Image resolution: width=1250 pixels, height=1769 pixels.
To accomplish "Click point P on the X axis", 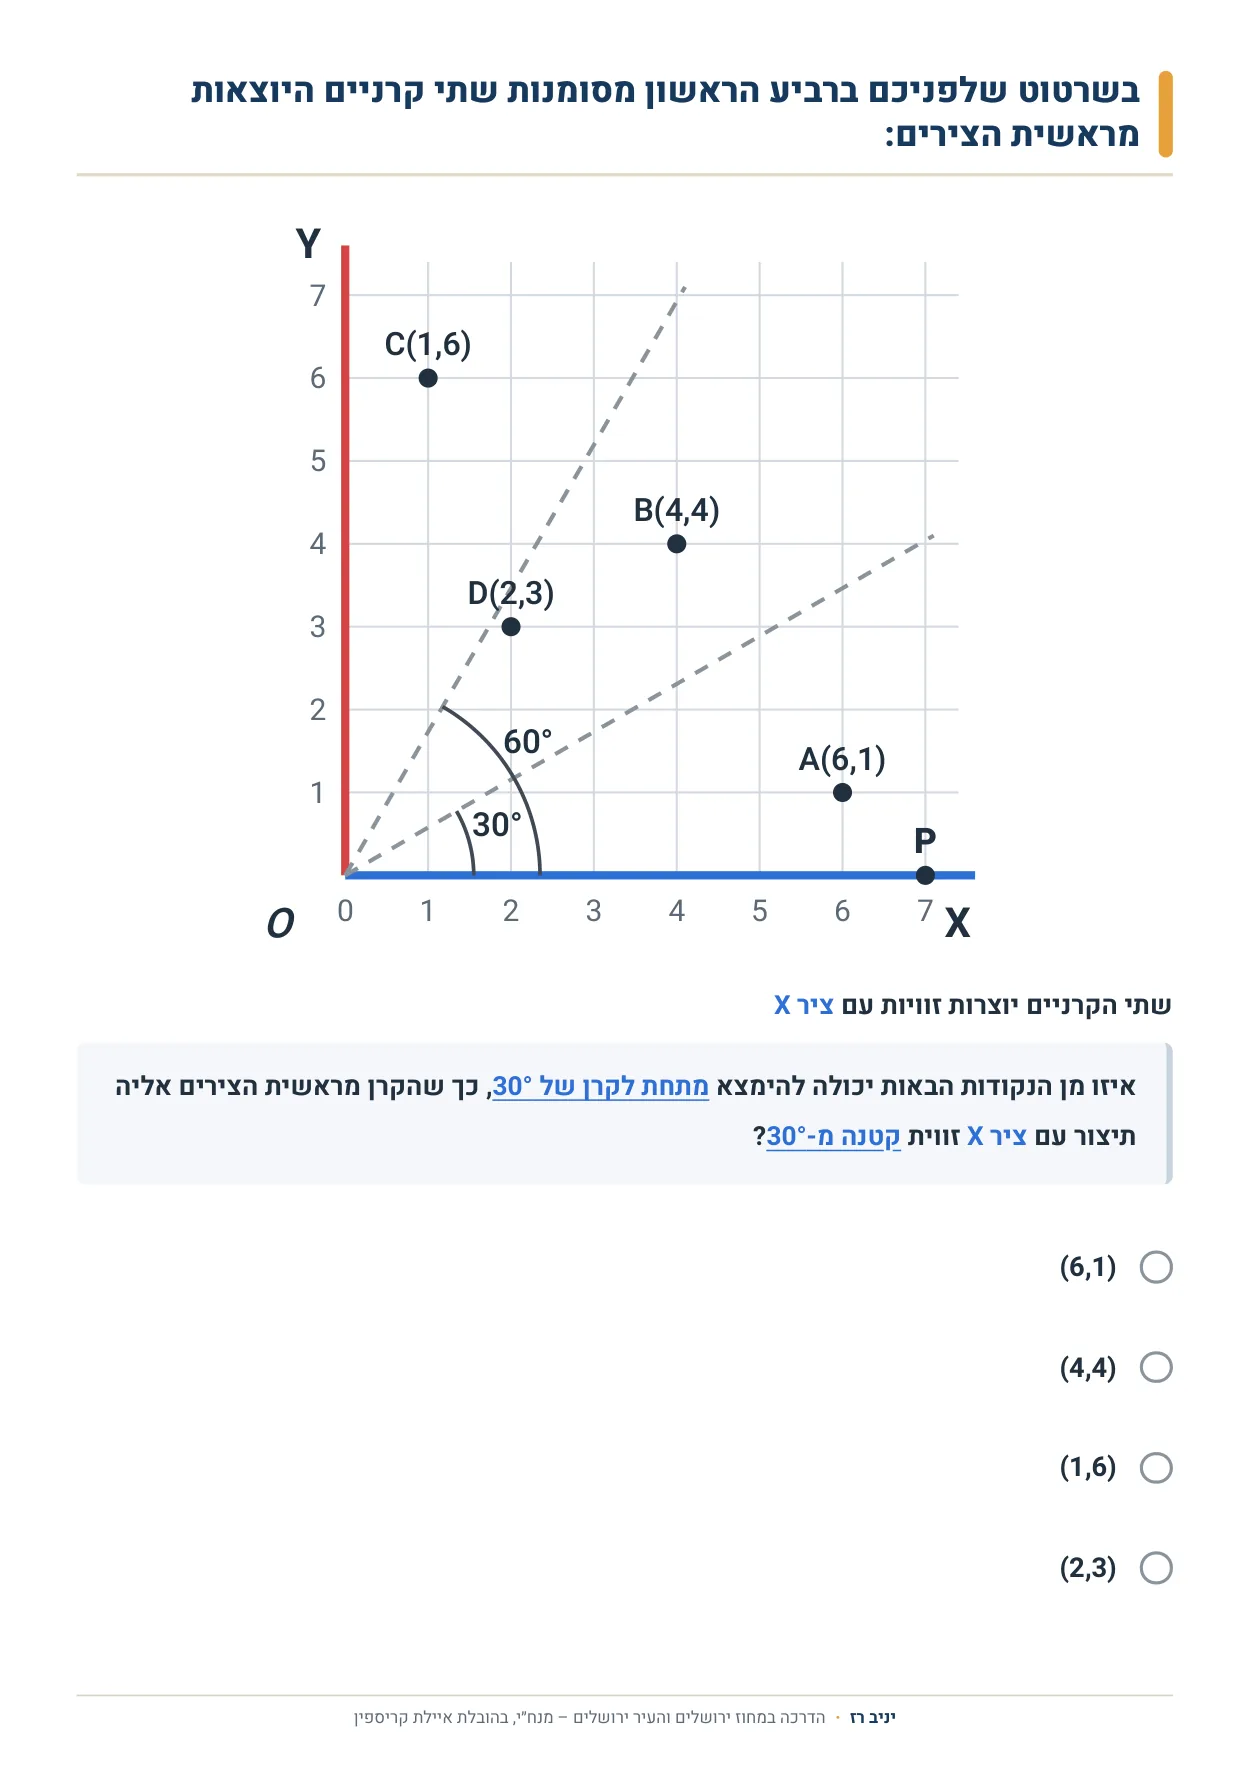I will click(925, 875).
